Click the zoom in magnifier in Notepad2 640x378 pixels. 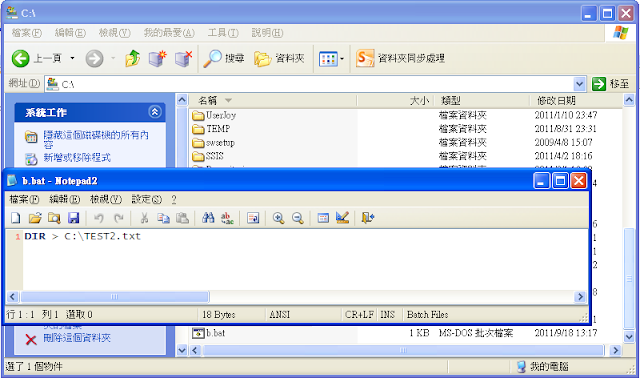(x=278, y=218)
